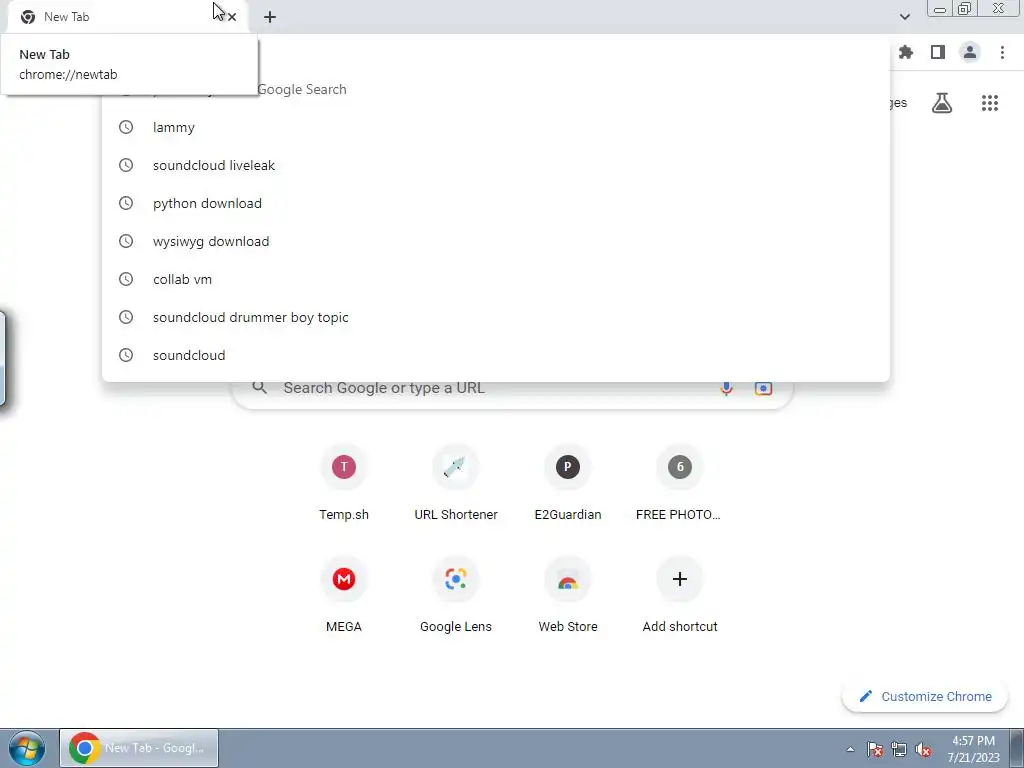
Task: Click the search magnifier icon
Action: pos(260,388)
